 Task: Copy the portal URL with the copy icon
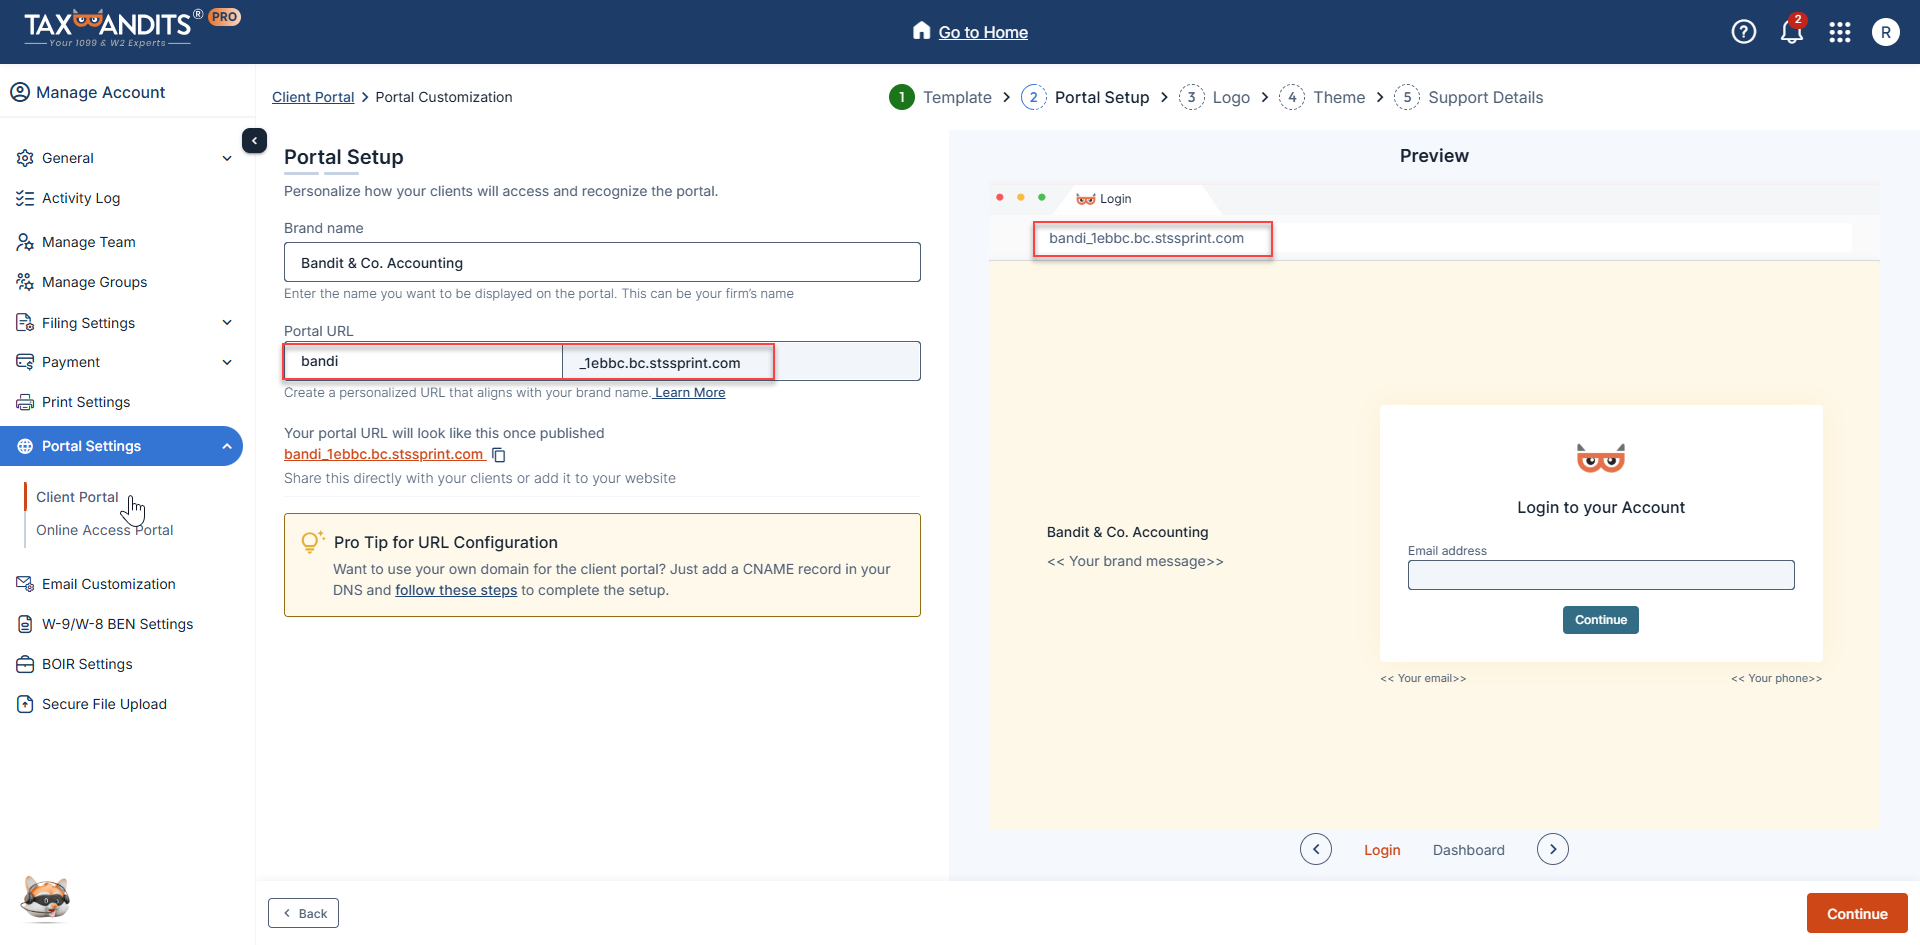coord(499,455)
